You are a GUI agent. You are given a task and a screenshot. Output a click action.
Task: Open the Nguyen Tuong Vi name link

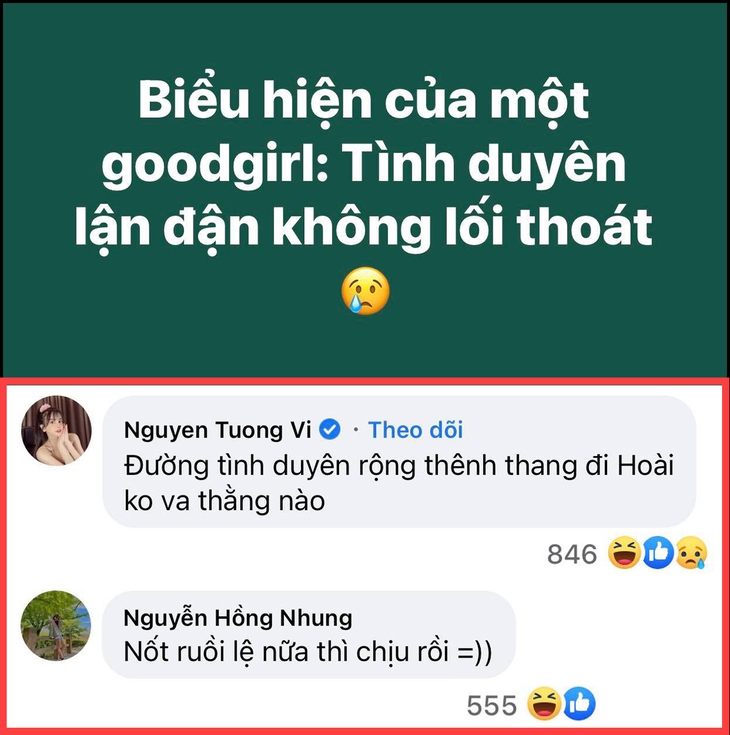click(218, 430)
